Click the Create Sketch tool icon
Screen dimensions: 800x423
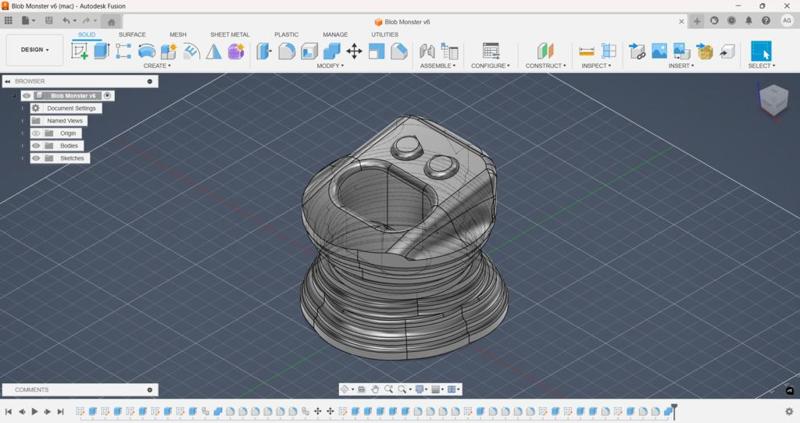tap(79, 51)
